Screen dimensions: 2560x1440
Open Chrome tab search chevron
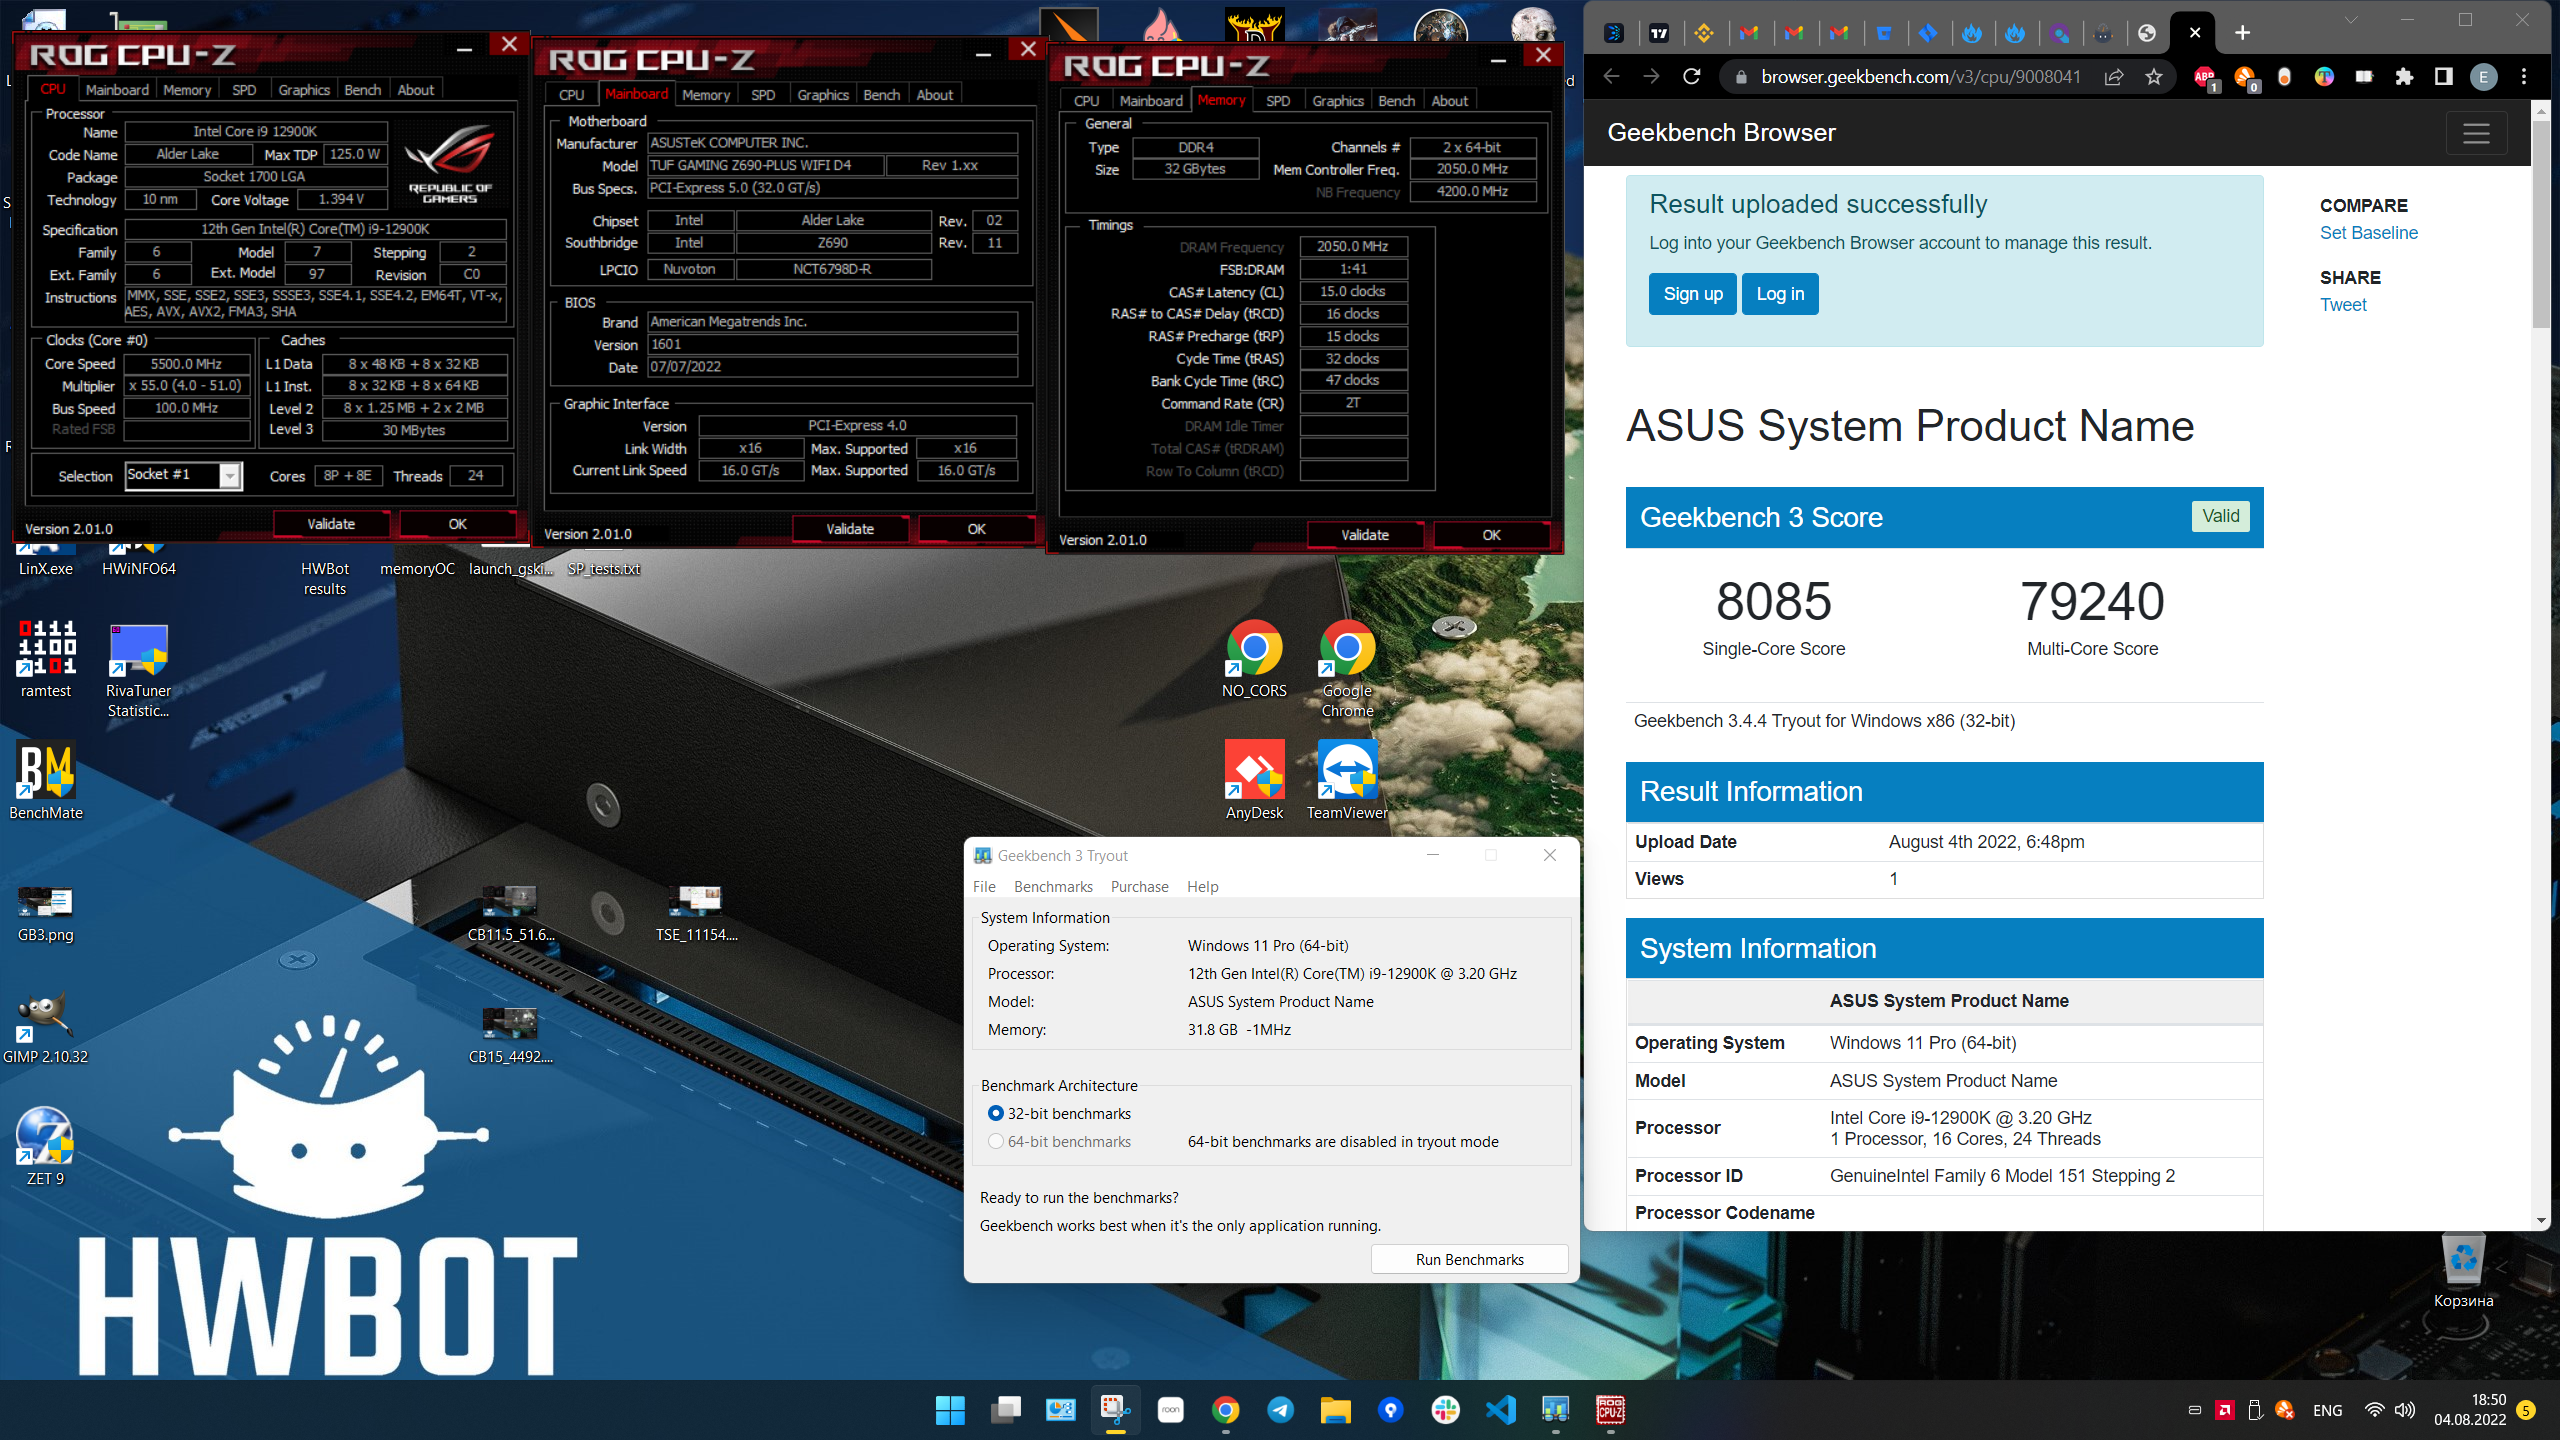[x=2351, y=20]
